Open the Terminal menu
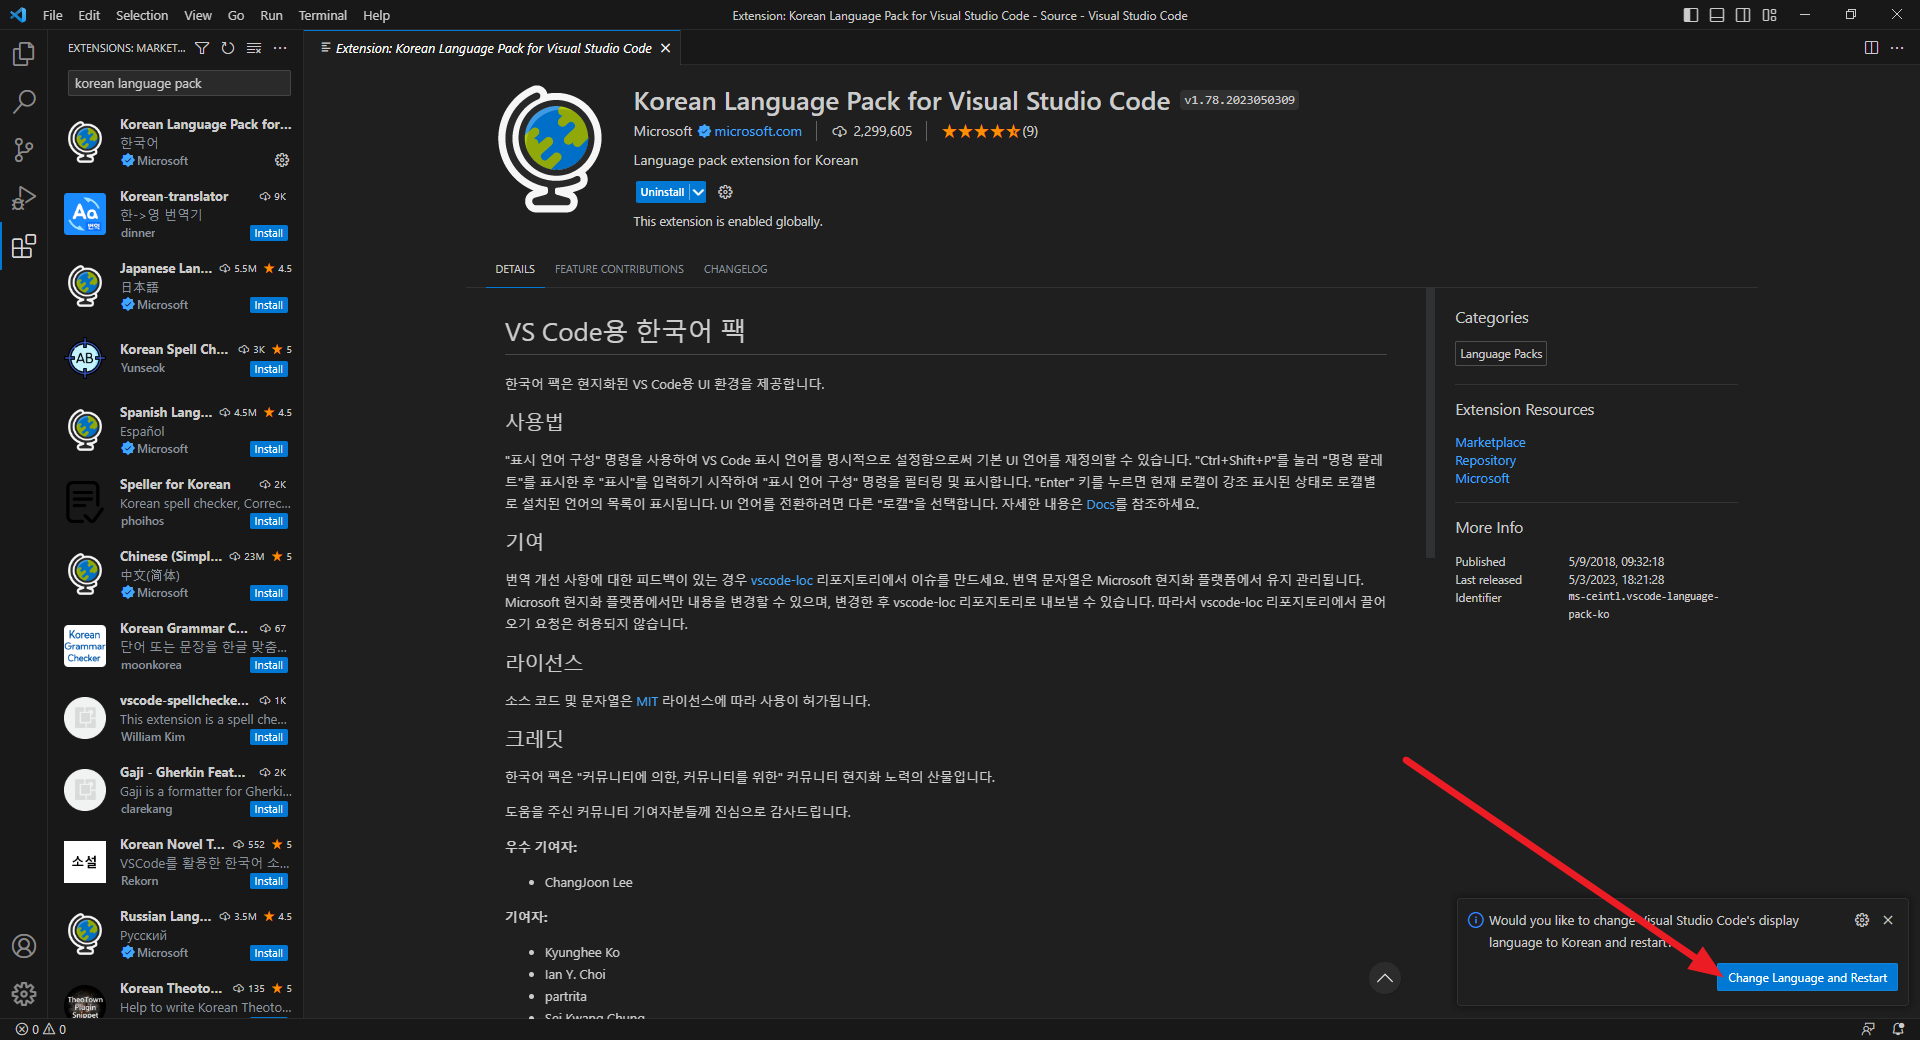Image resolution: width=1920 pixels, height=1040 pixels. (x=323, y=15)
